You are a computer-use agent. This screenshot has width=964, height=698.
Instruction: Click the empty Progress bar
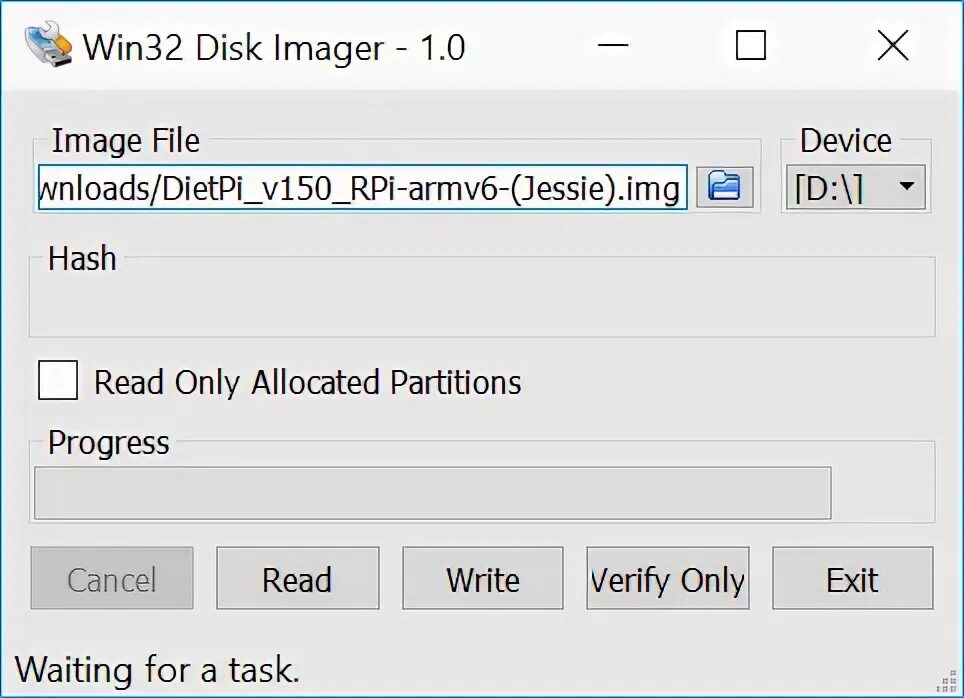433,493
